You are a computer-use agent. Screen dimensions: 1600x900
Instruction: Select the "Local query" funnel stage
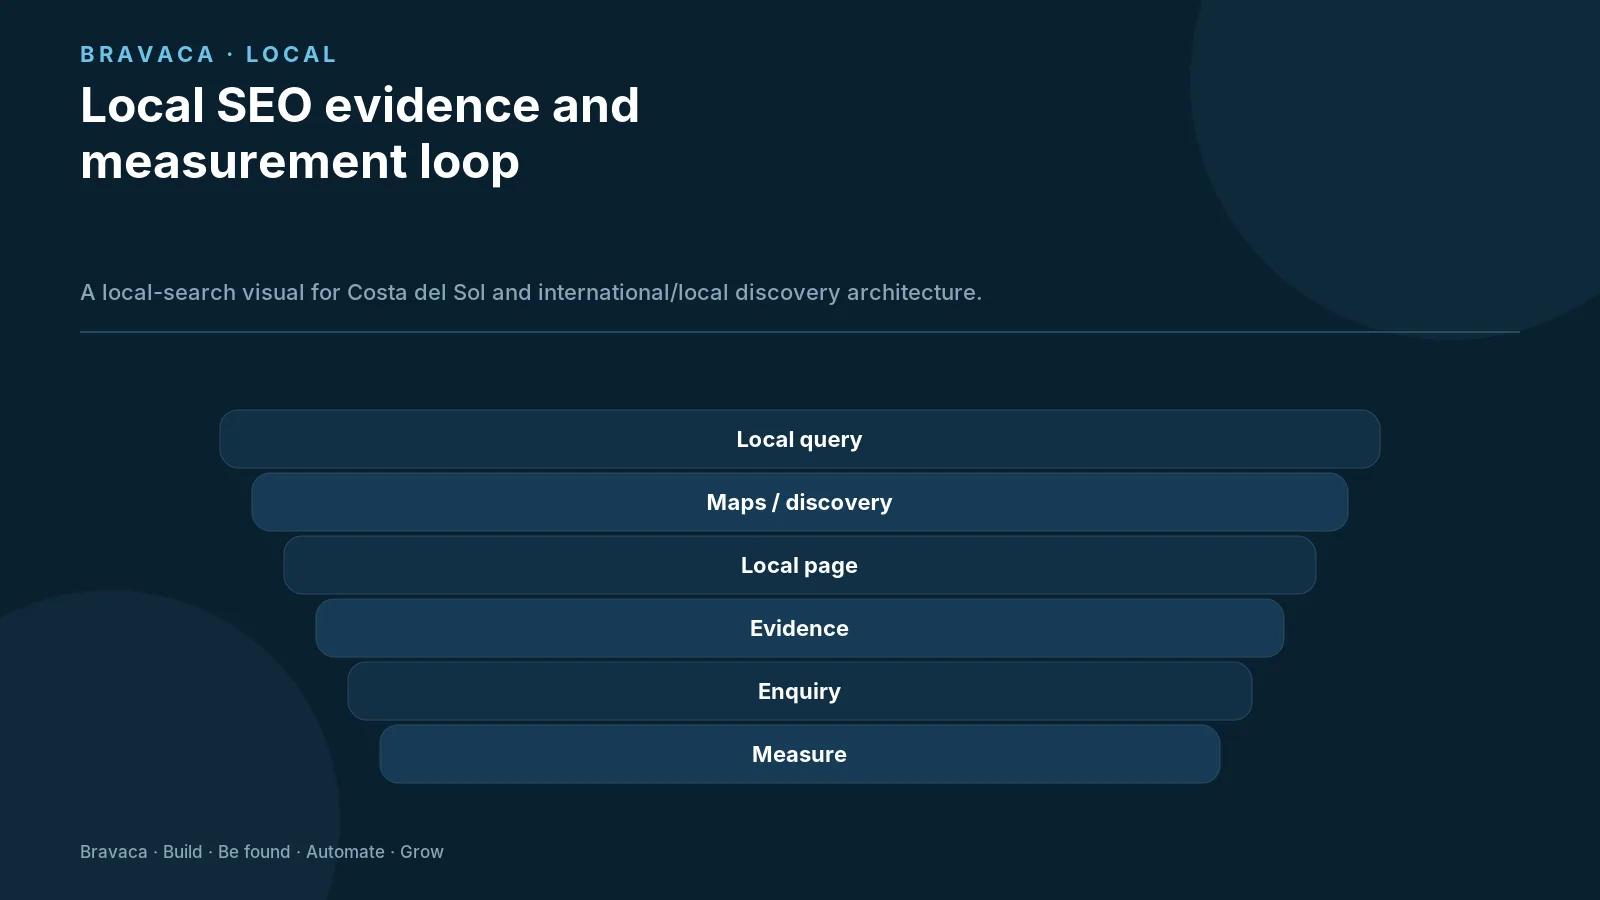pos(800,439)
